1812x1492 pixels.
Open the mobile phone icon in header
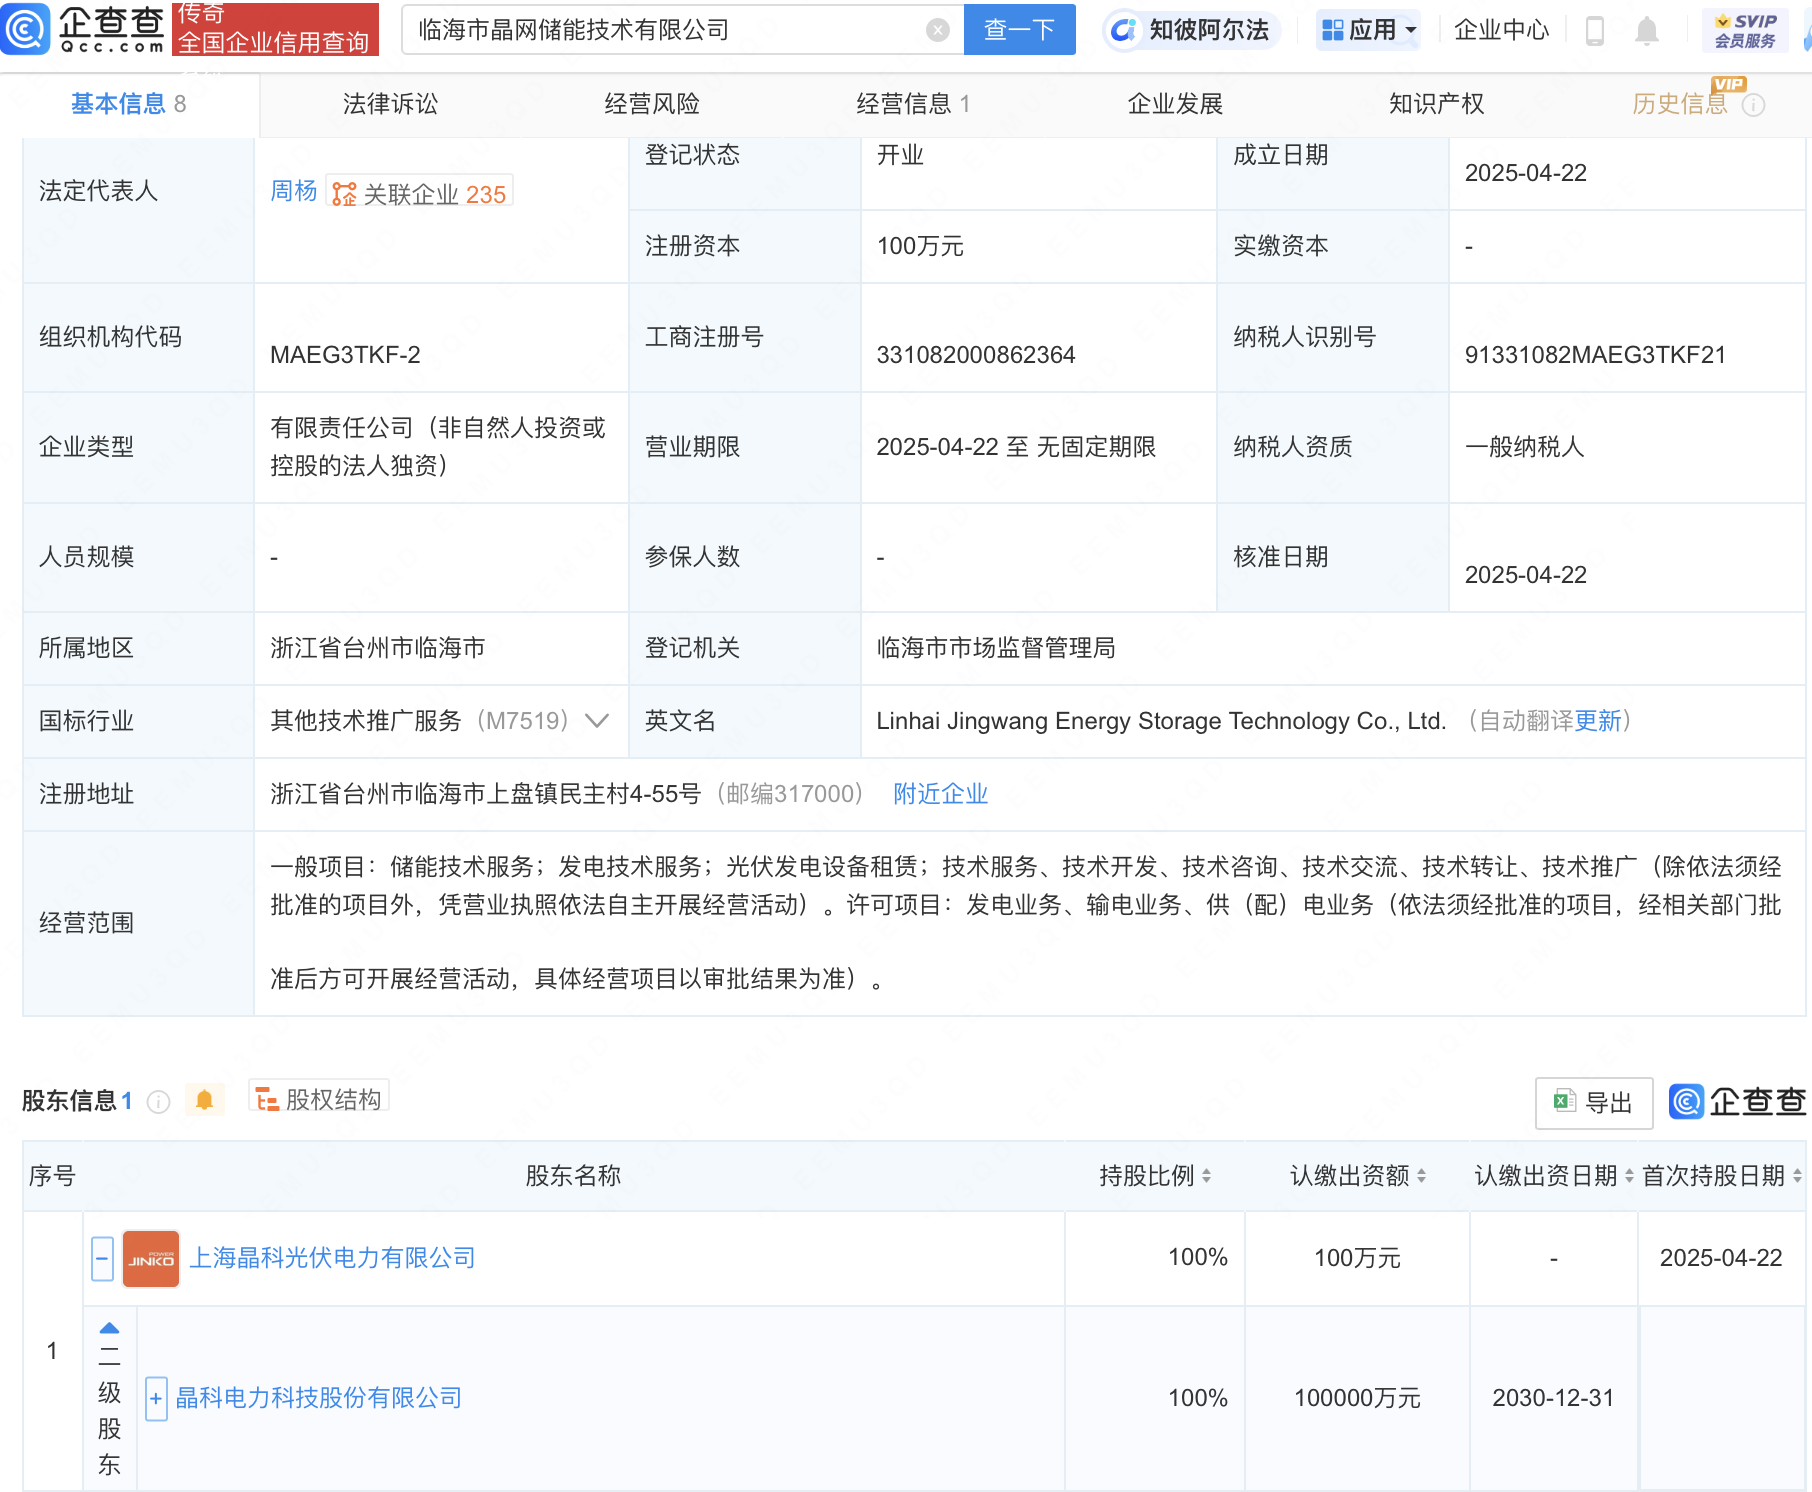coord(1595,31)
